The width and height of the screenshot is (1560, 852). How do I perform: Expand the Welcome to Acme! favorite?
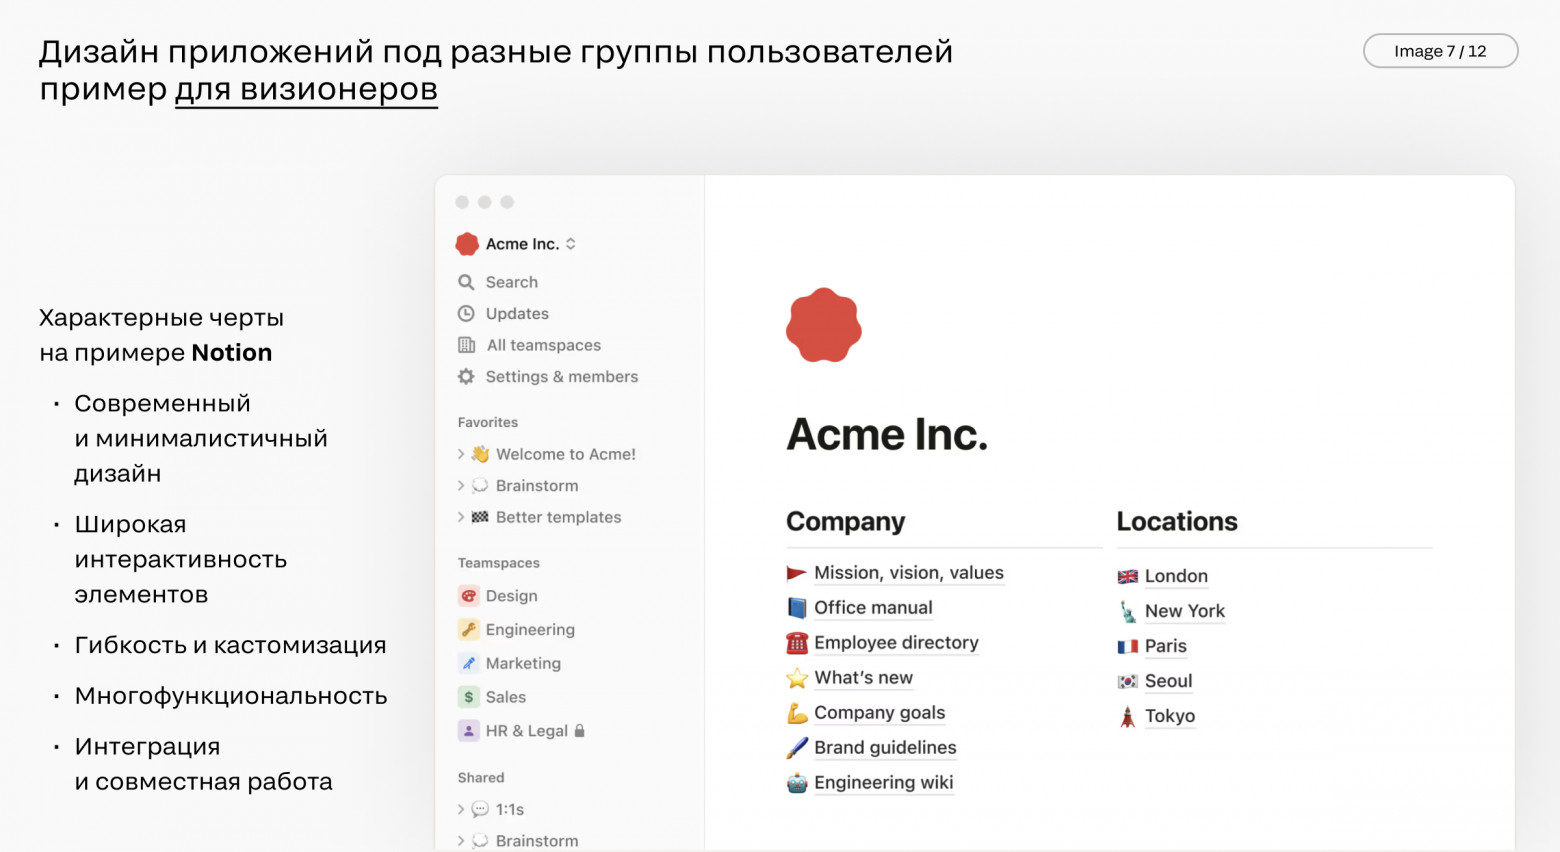pos(460,453)
